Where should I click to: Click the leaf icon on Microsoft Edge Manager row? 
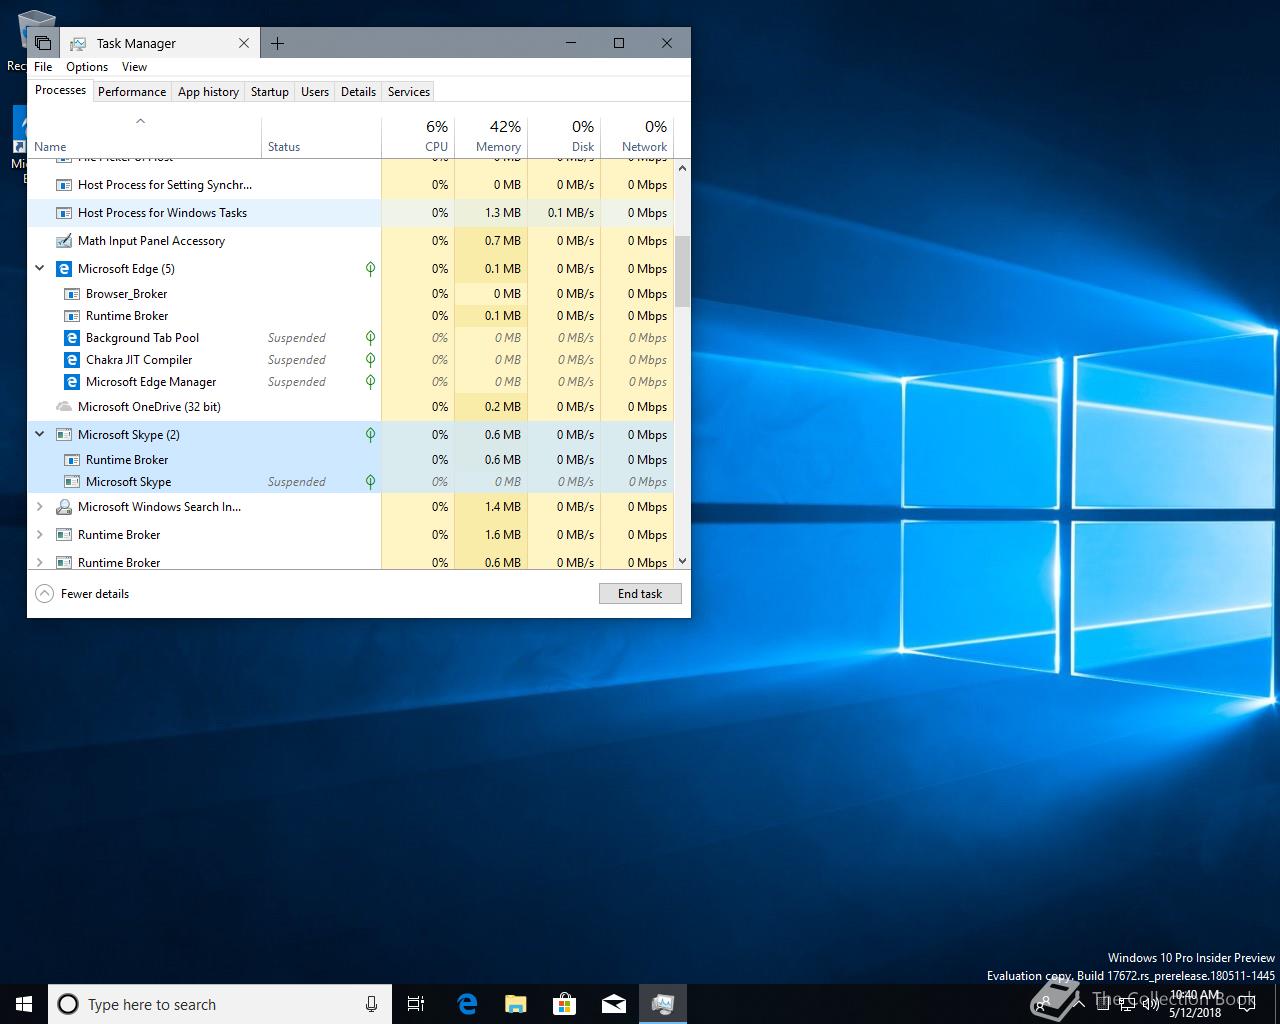[370, 382]
